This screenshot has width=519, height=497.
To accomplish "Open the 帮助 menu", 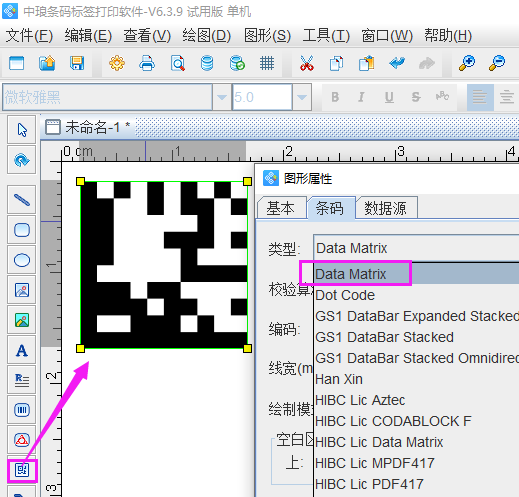I will point(448,36).
